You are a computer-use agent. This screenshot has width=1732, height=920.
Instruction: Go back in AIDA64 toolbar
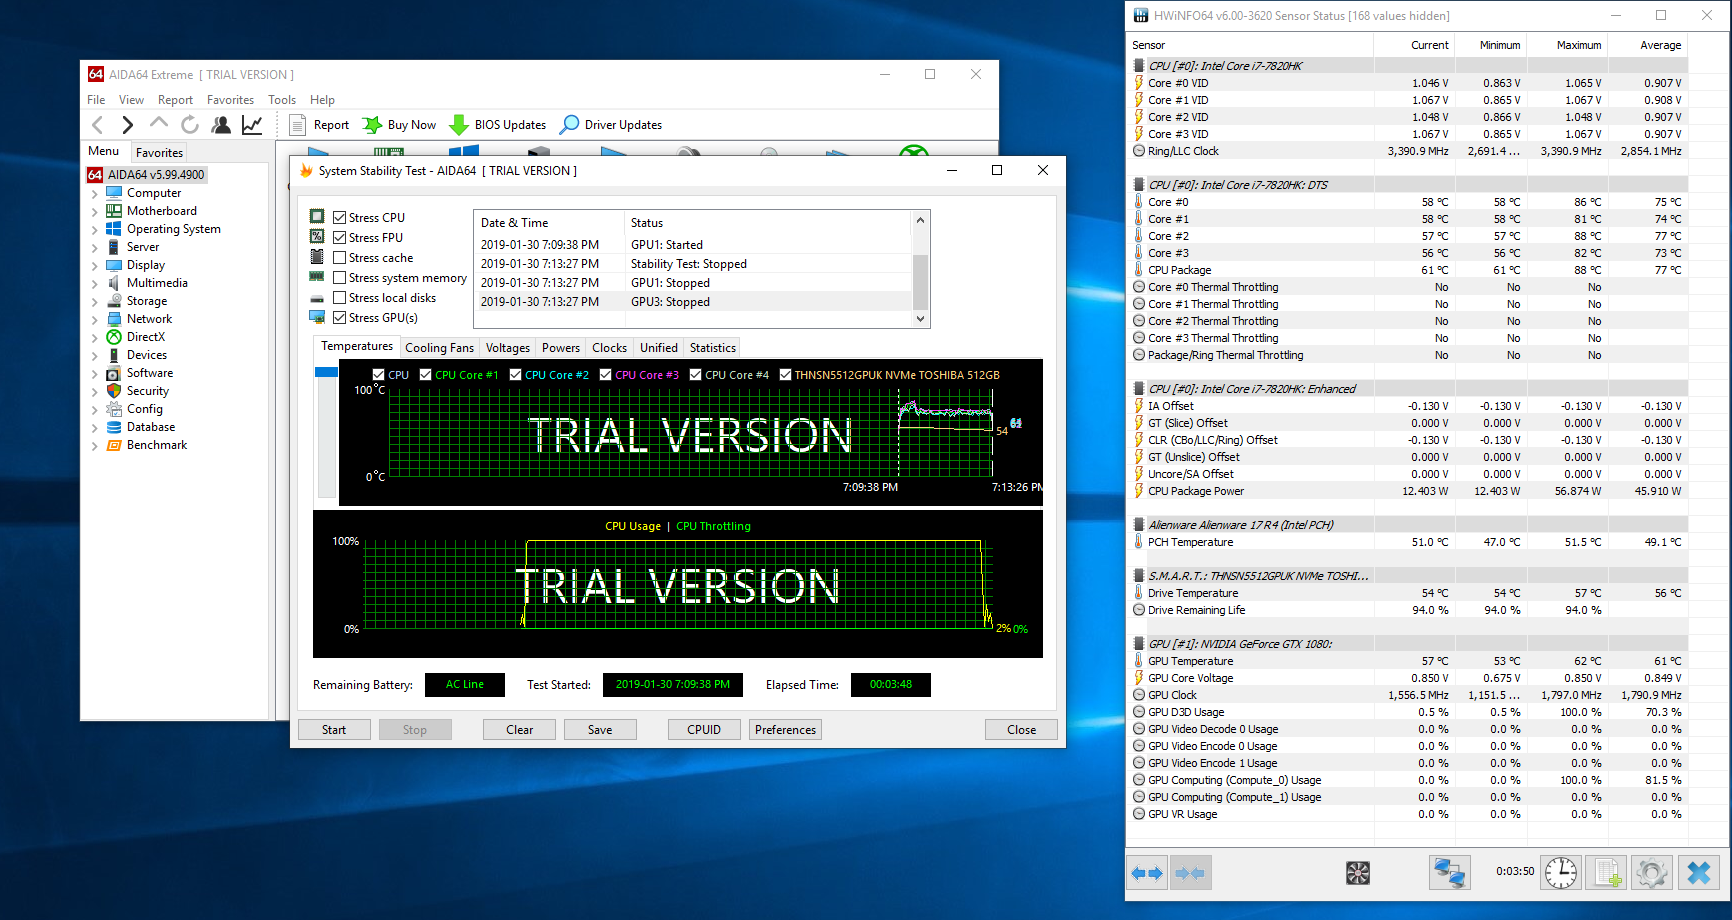pyautogui.click(x=97, y=125)
